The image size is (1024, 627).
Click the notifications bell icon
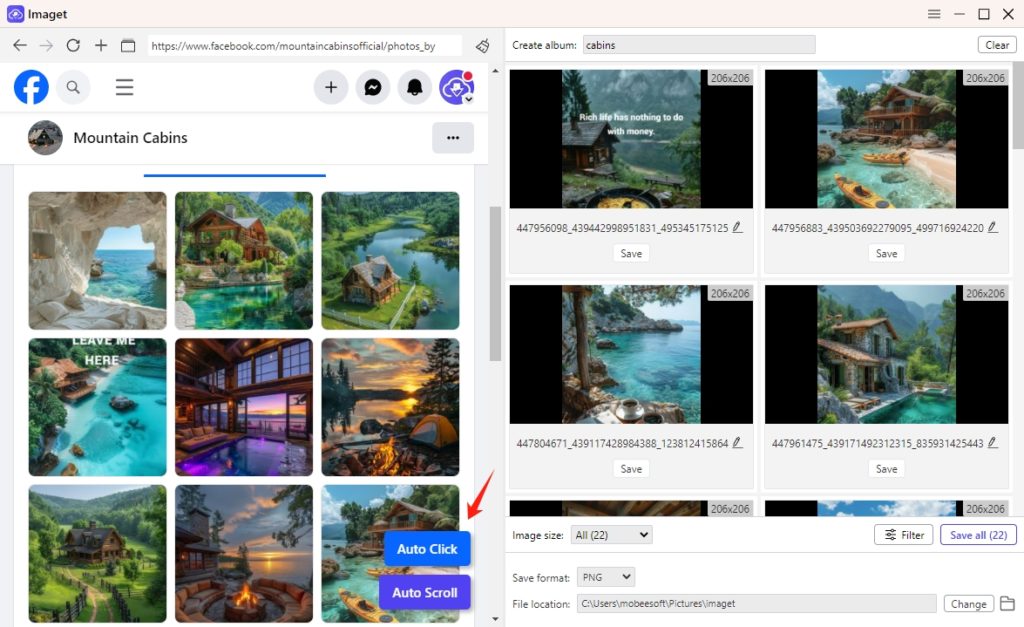(415, 87)
